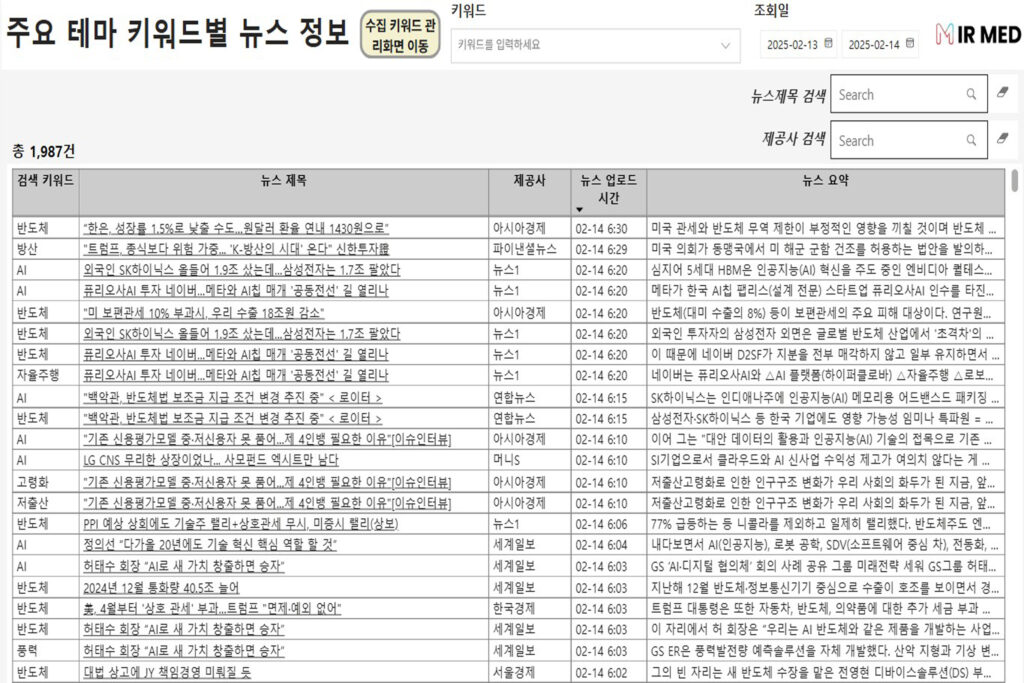Click provider cell 머니S

tap(530, 460)
